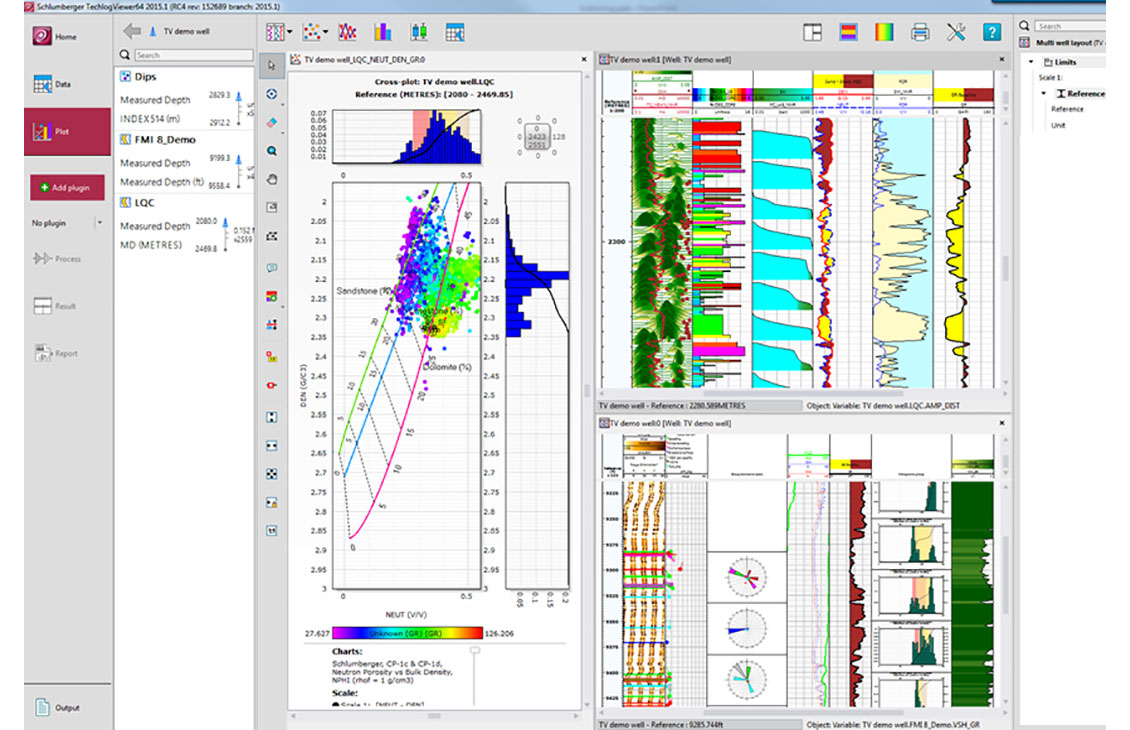Screen dimensions: 1130x730
Task: Open the Output section
Action: [x=67, y=708]
